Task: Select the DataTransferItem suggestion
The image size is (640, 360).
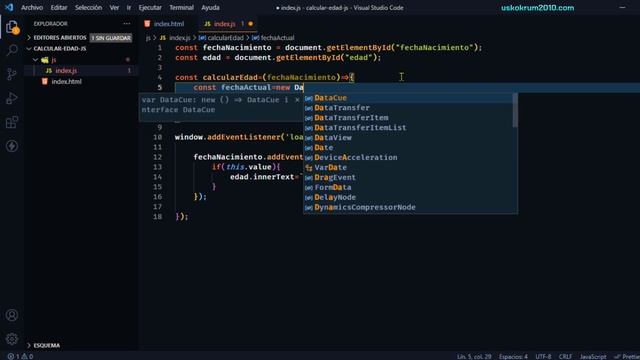Action: [408, 118]
